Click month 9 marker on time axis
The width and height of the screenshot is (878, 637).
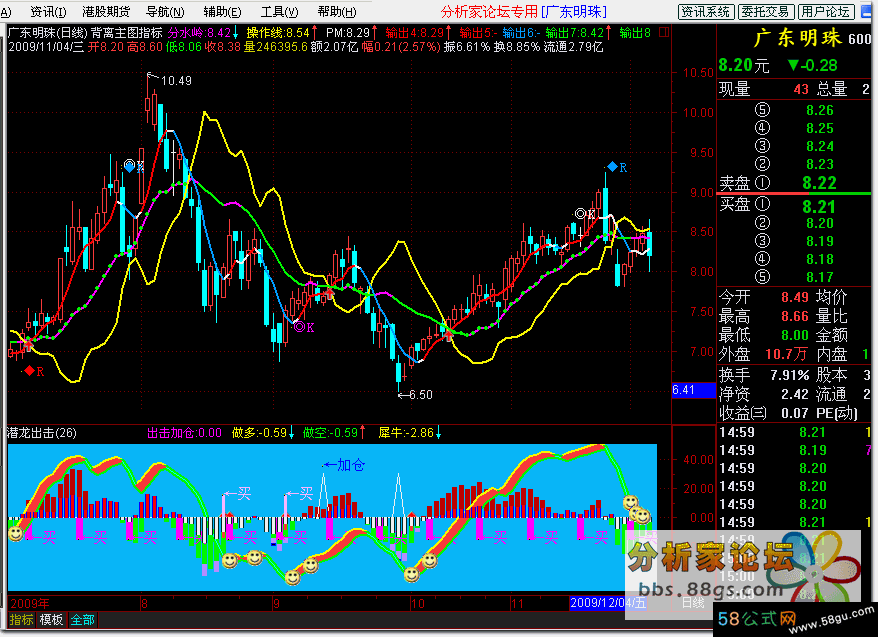point(276,603)
